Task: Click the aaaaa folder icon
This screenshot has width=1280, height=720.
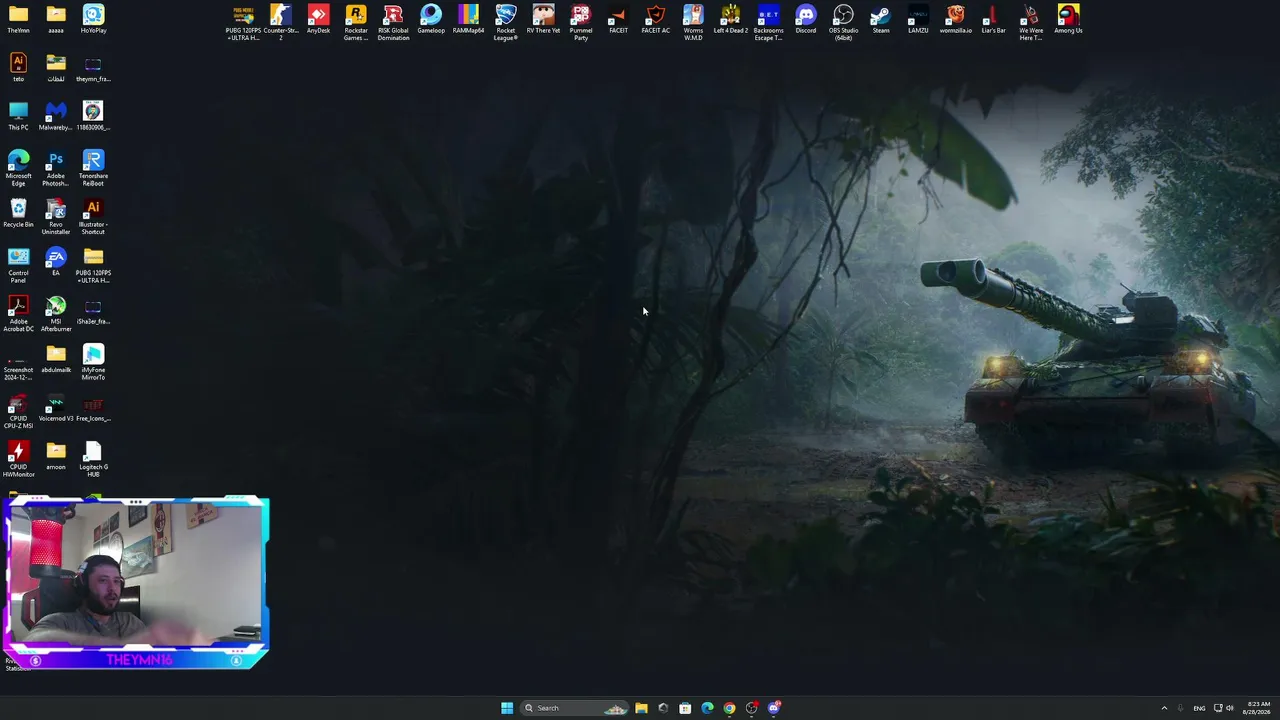Action: click(x=56, y=19)
